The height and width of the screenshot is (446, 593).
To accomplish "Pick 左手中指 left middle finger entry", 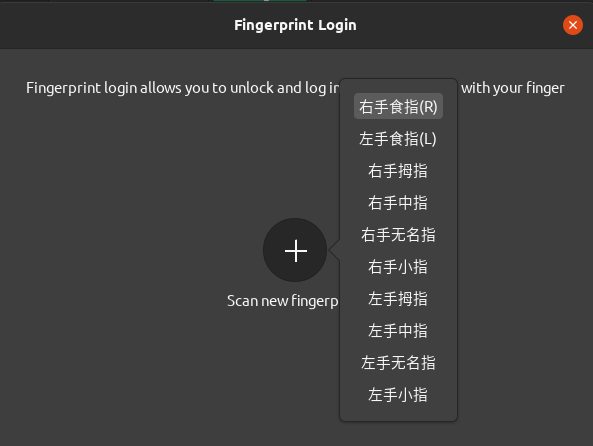I will (x=398, y=331).
